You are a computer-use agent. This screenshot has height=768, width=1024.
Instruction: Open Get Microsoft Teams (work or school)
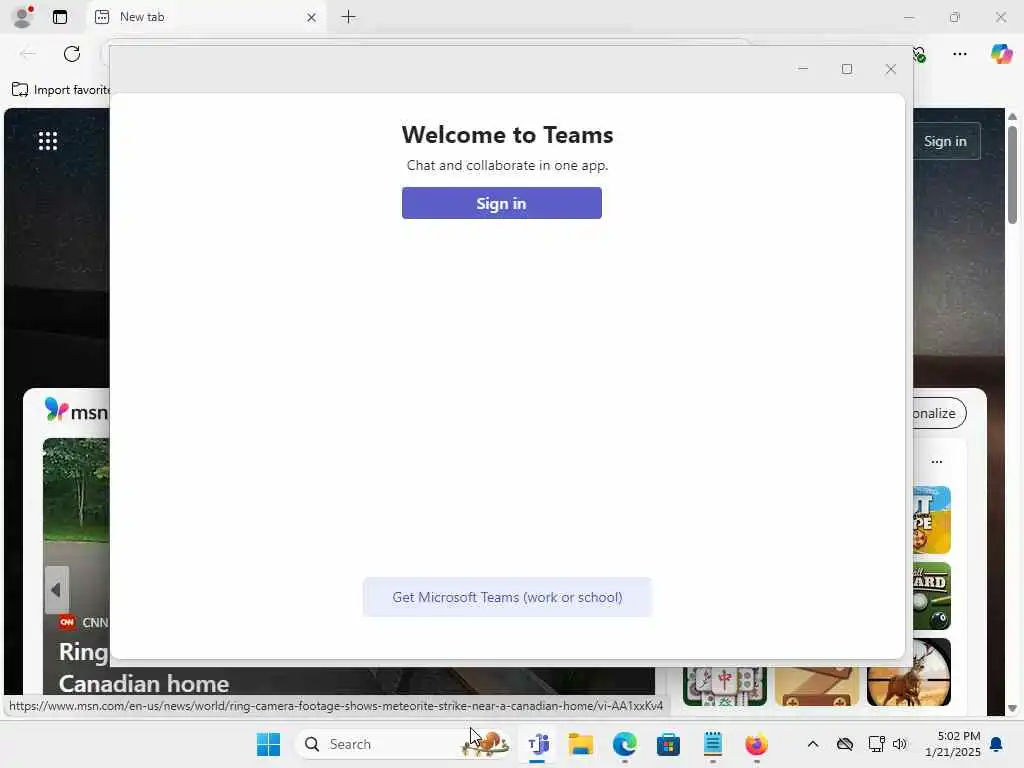pyautogui.click(x=507, y=597)
